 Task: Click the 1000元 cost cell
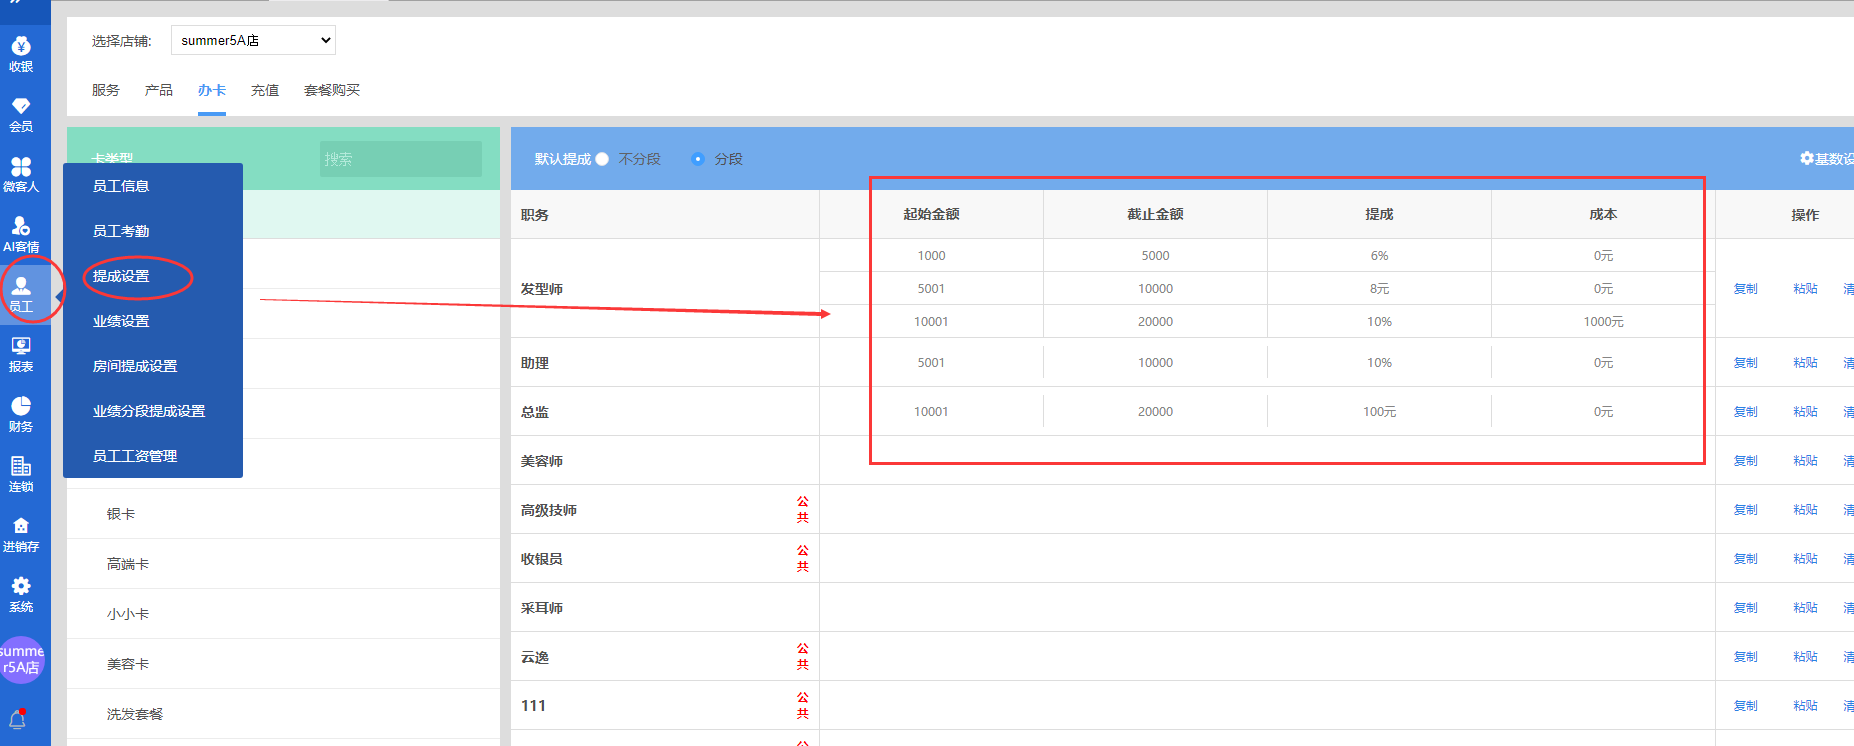(x=1603, y=322)
